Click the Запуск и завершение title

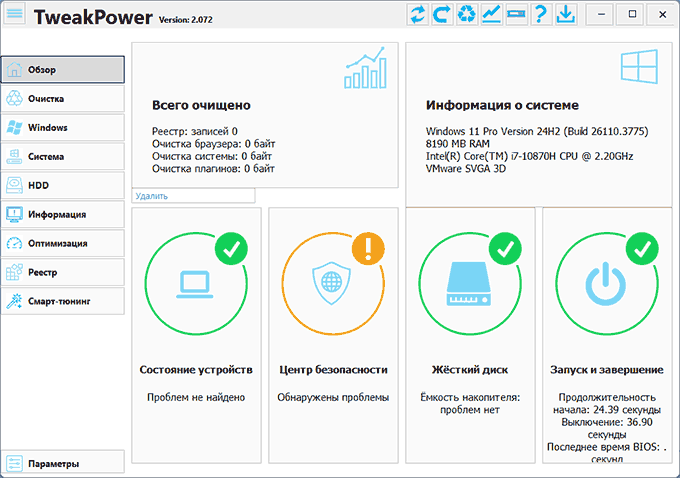coord(607,370)
